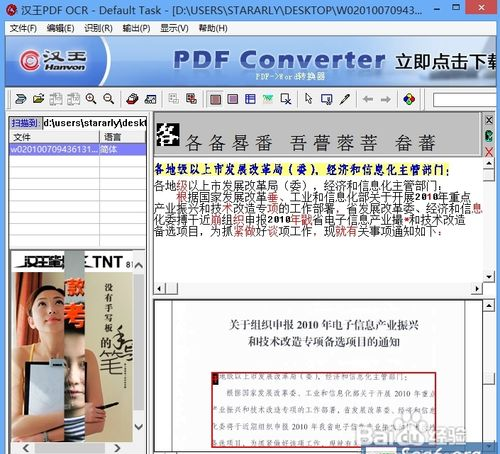
Task: Click the right arrow next icon
Action: pyautogui.click(x=386, y=99)
